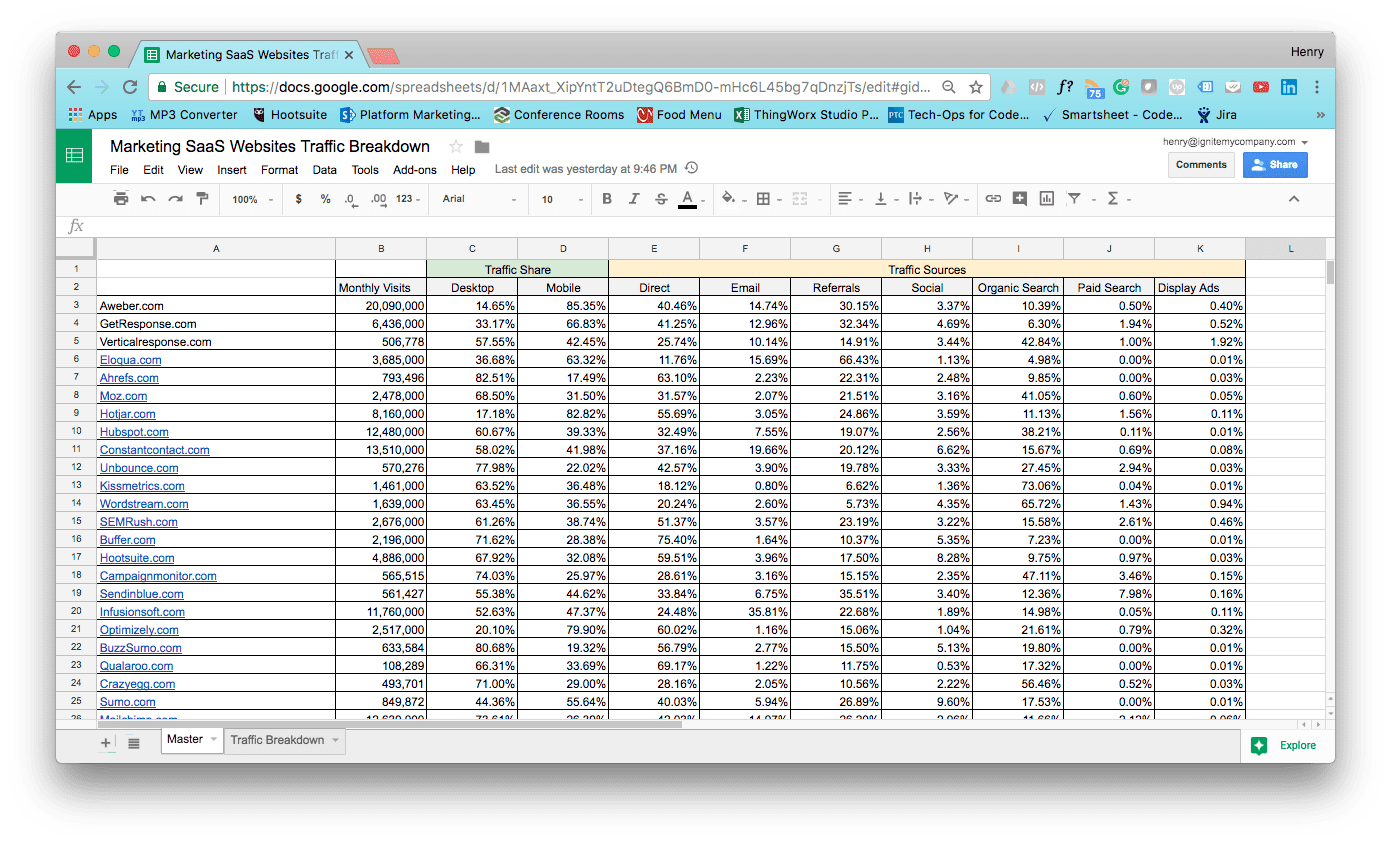Viewport: 1391px width, 843px height.
Task: Click the undo arrow in the toolbar
Action: pyautogui.click(x=148, y=199)
